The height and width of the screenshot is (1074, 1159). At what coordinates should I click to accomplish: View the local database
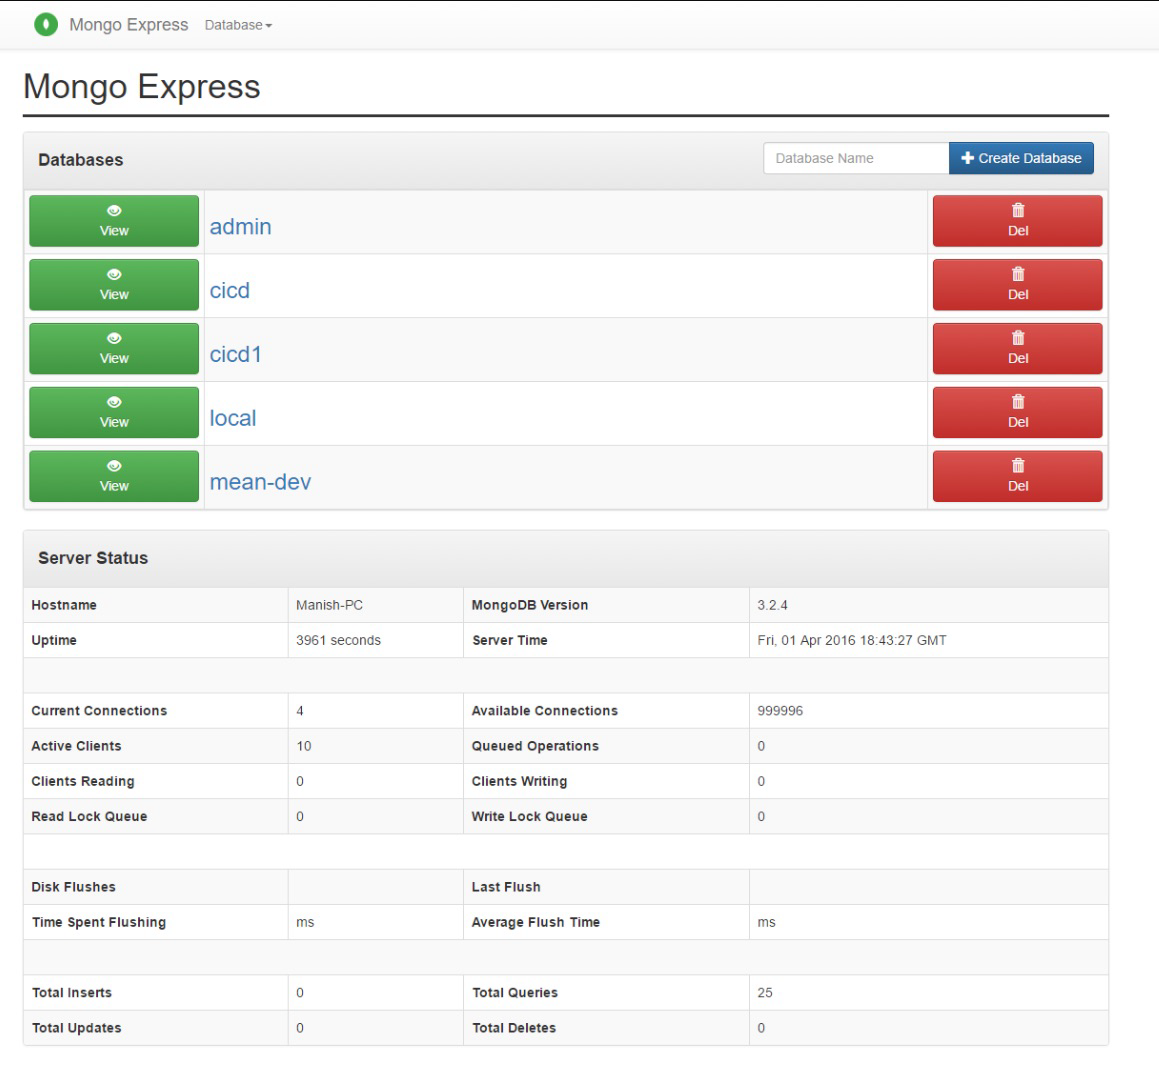tap(114, 412)
